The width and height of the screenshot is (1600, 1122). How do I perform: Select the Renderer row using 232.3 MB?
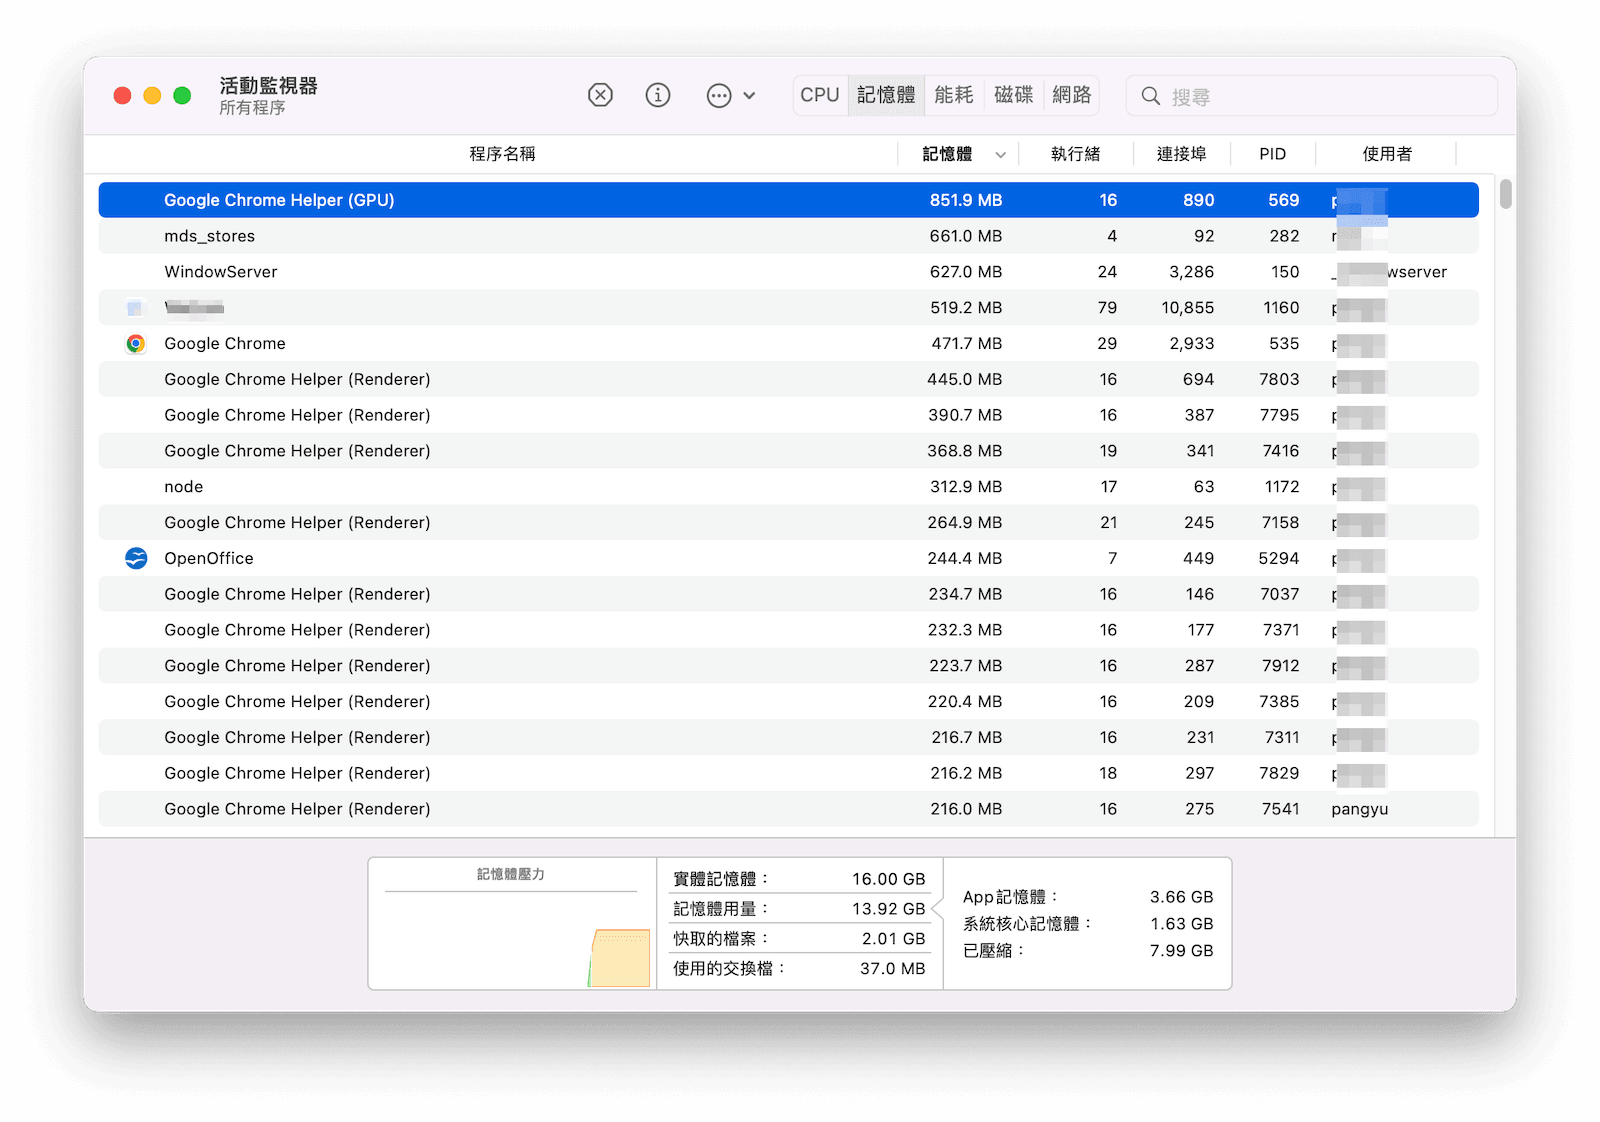[x=788, y=630]
